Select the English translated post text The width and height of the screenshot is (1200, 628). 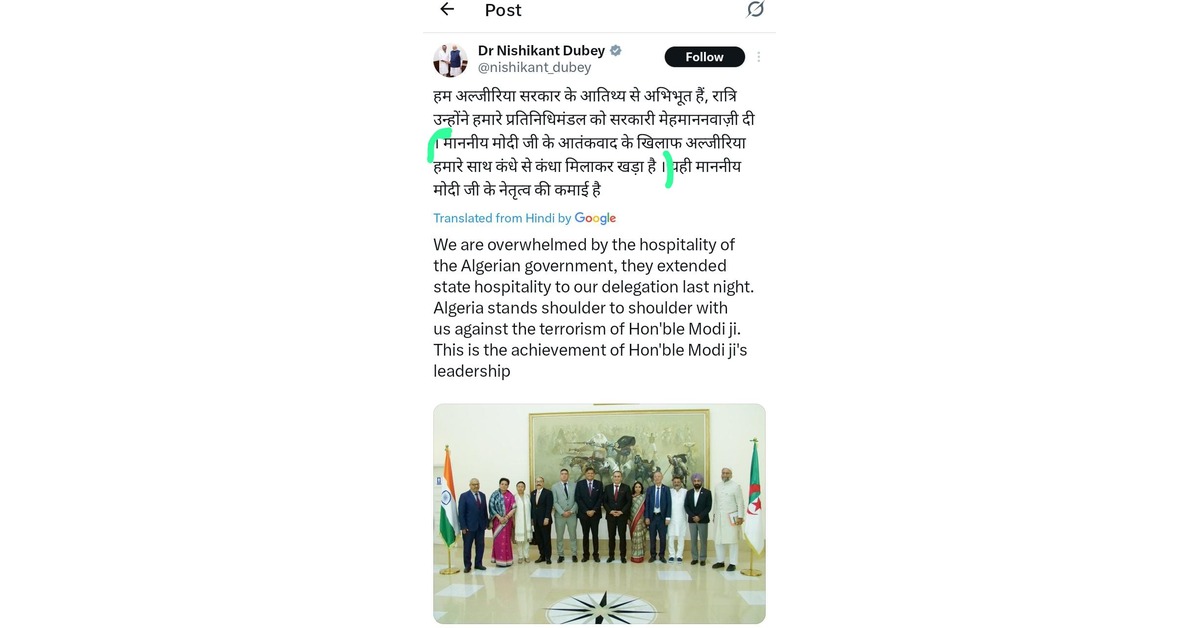tap(594, 308)
